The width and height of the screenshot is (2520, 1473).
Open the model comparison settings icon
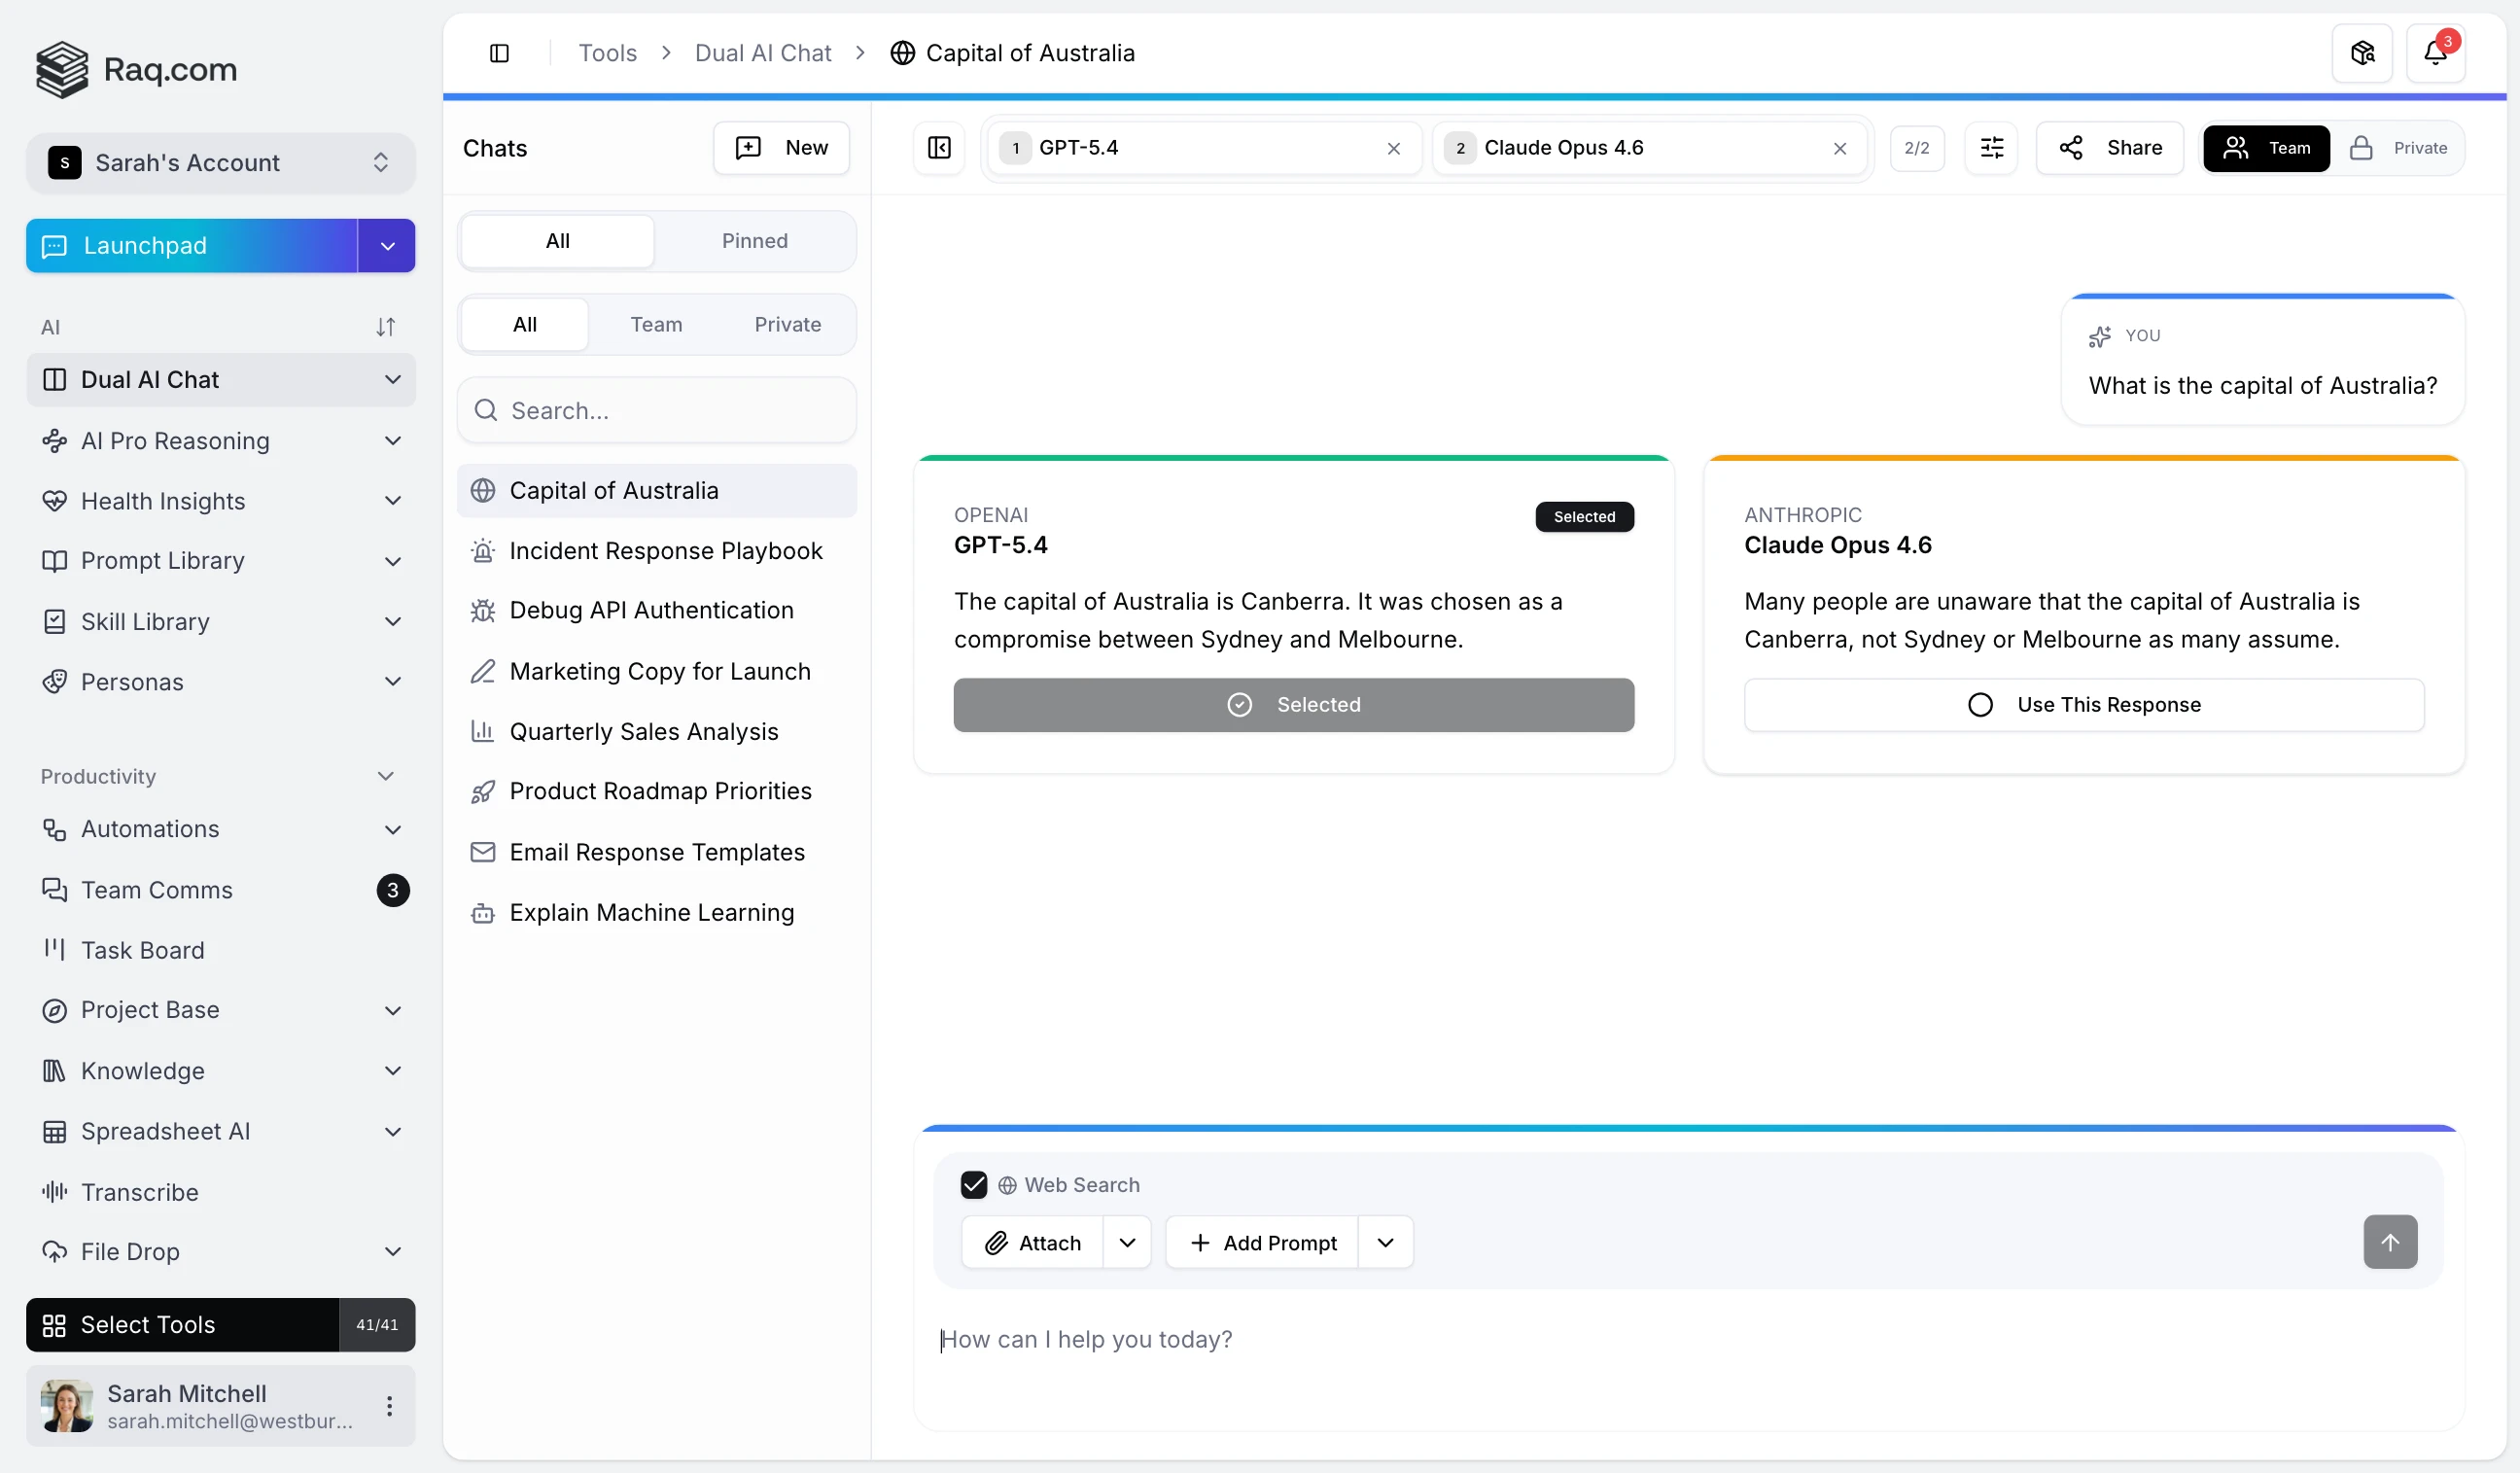click(x=1991, y=148)
